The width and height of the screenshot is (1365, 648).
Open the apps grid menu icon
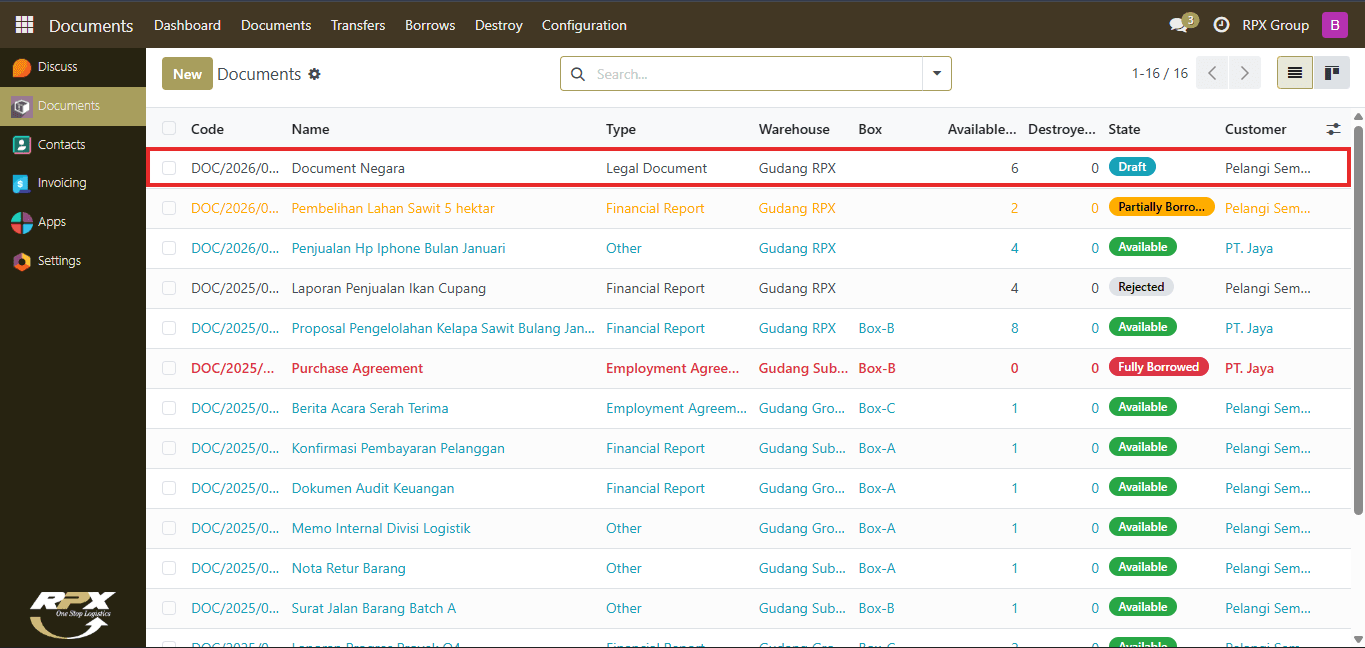24,25
